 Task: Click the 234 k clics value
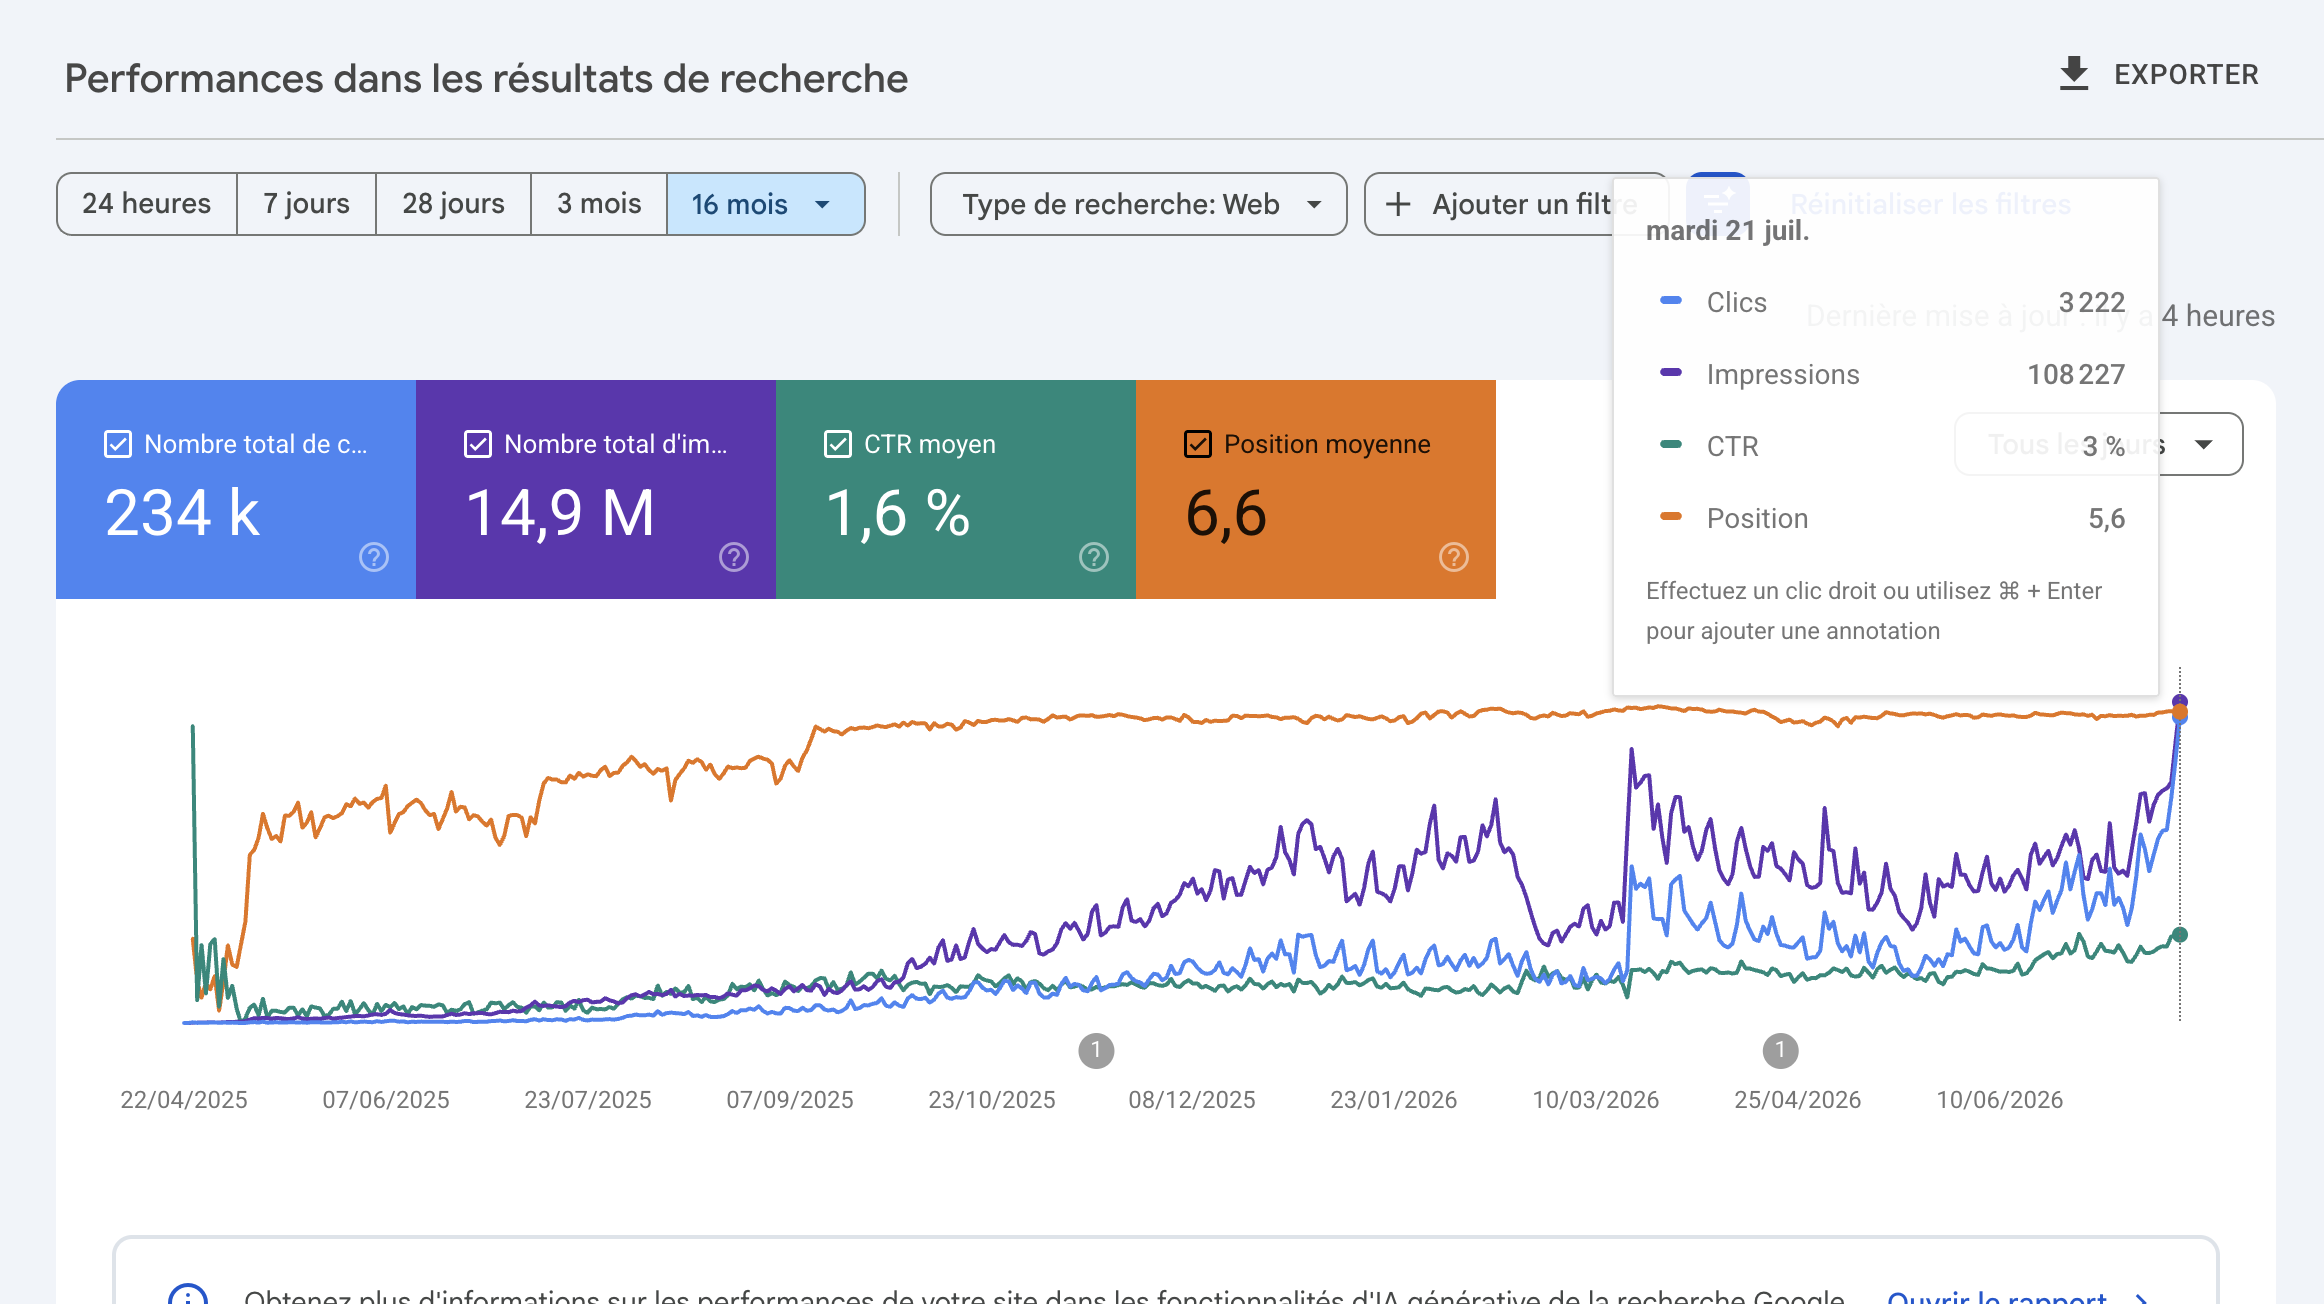coord(182,514)
